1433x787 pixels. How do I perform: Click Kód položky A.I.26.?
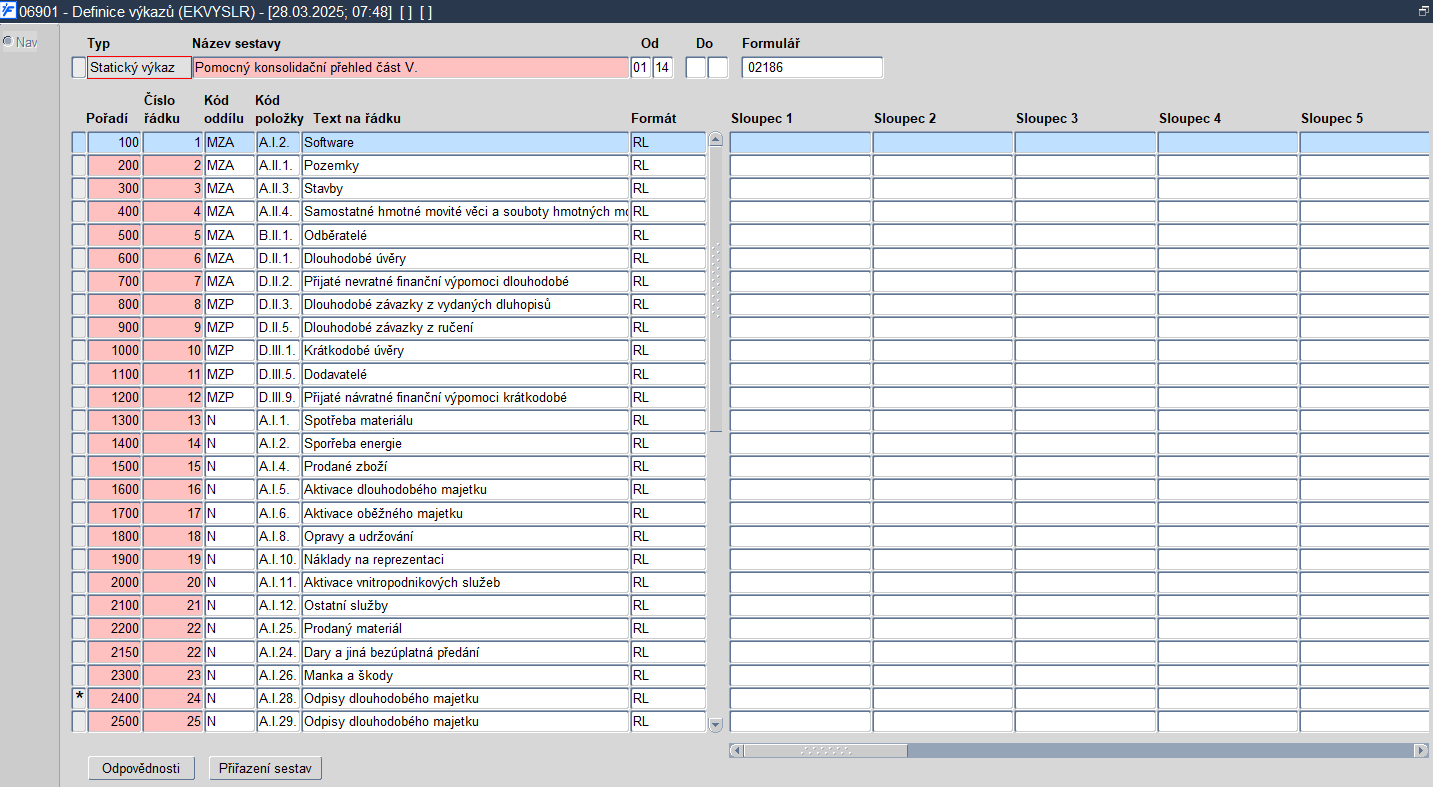click(x=279, y=675)
